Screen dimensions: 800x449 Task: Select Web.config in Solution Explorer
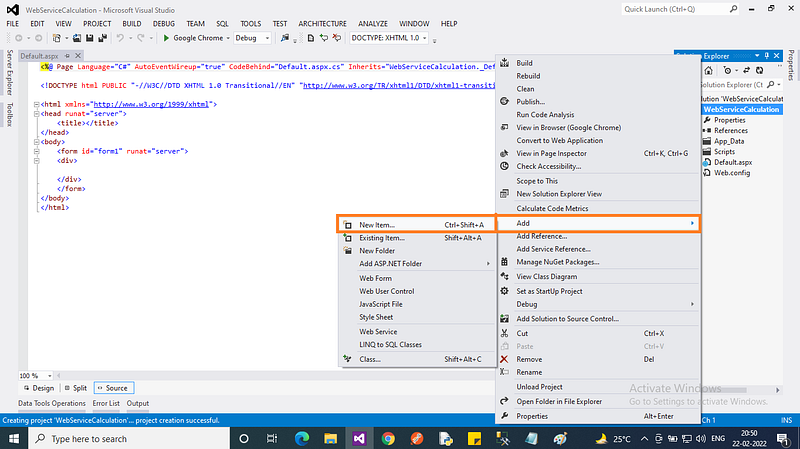[732, 173]
